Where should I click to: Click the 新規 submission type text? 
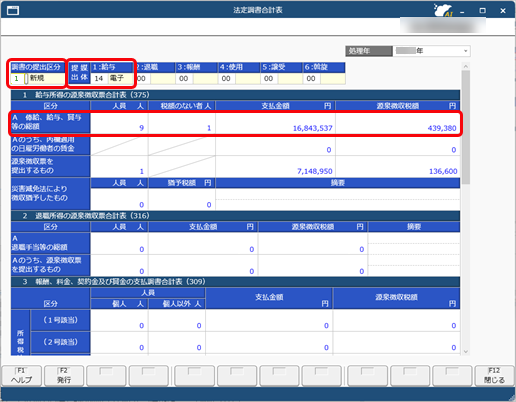37,78
